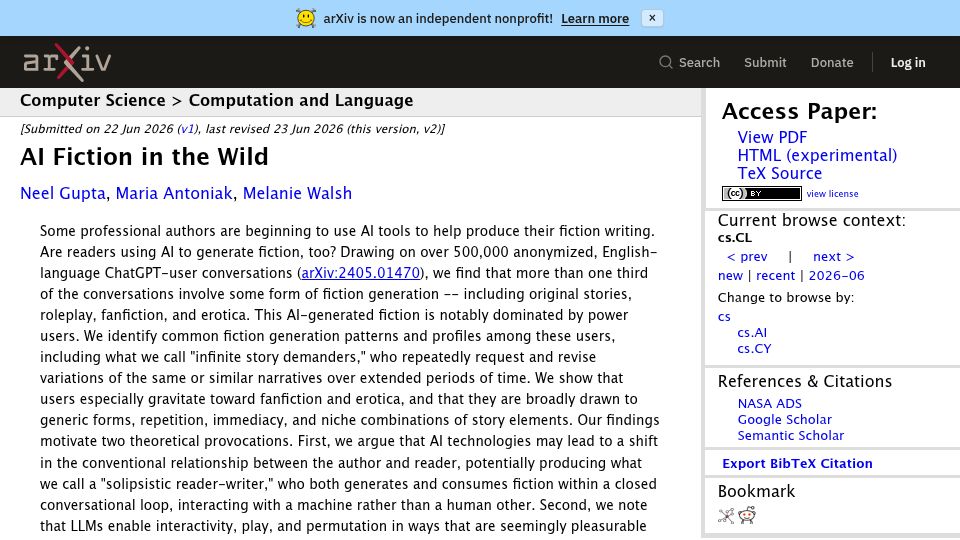View version v1 of the paper
960x540 pixels.
(x=187, y=129)
